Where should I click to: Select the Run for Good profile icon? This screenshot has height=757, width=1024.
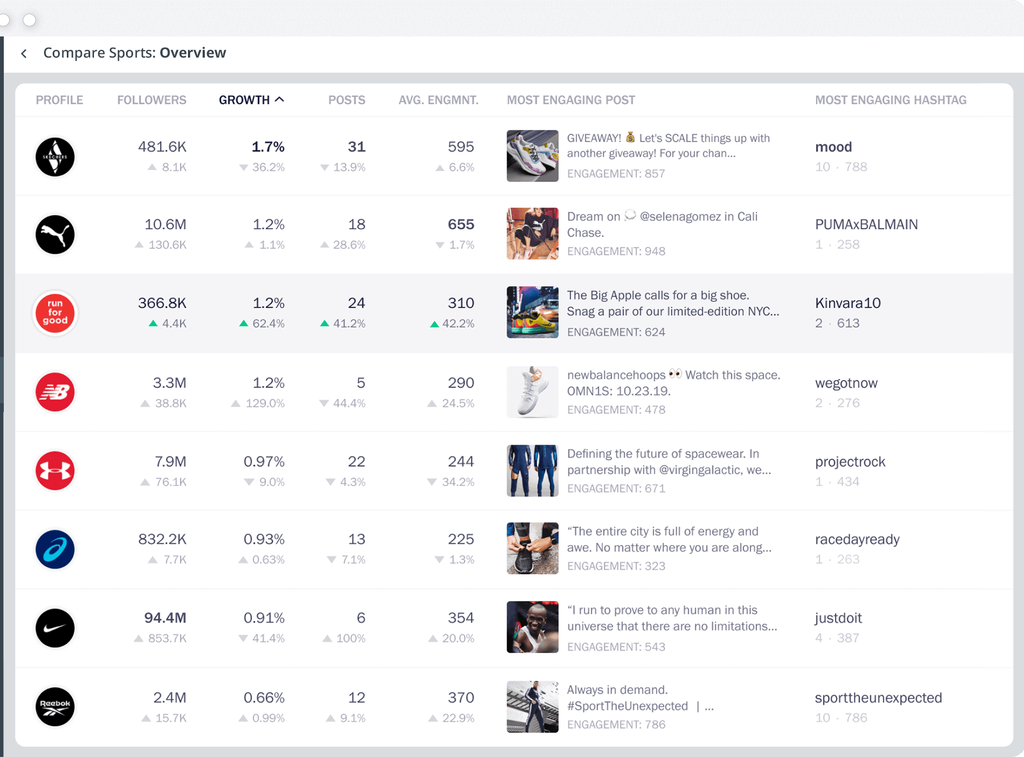[x=55, y=313]
